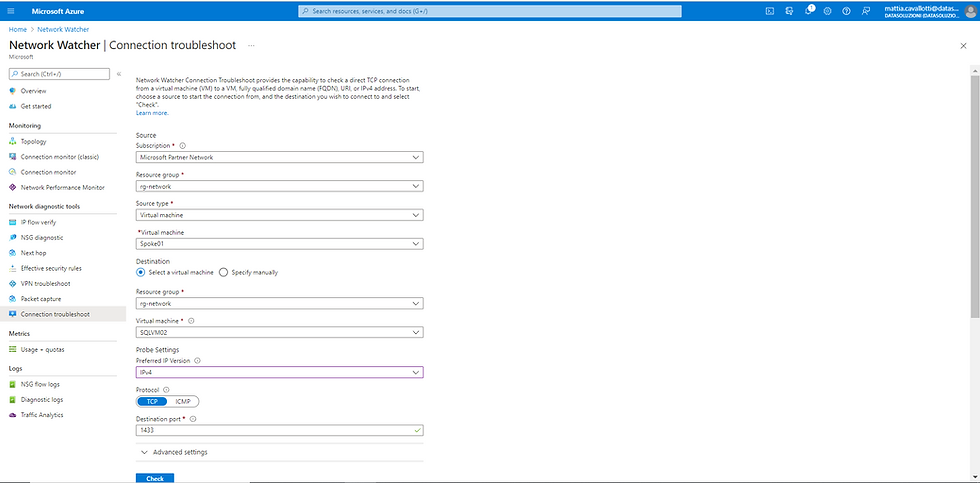Screen dimensions: 980x483
Task: Click Network Performance Monitor icon
Action: pyautogui.click(x=12, y=187)
